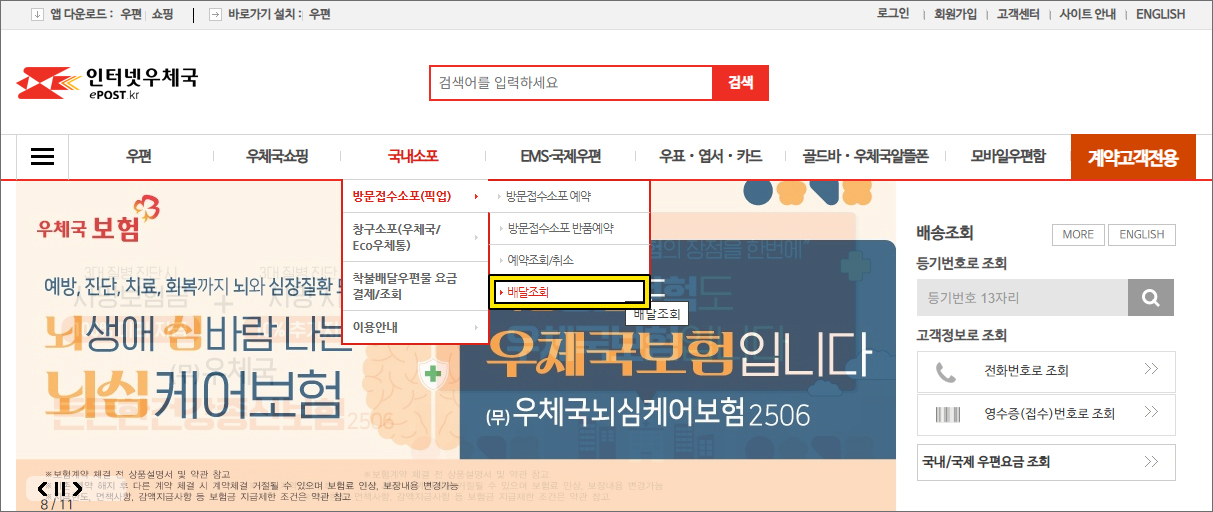Open the 모바일우편함 menu
Viewport: 1213px width, 512px height.
1008,156
